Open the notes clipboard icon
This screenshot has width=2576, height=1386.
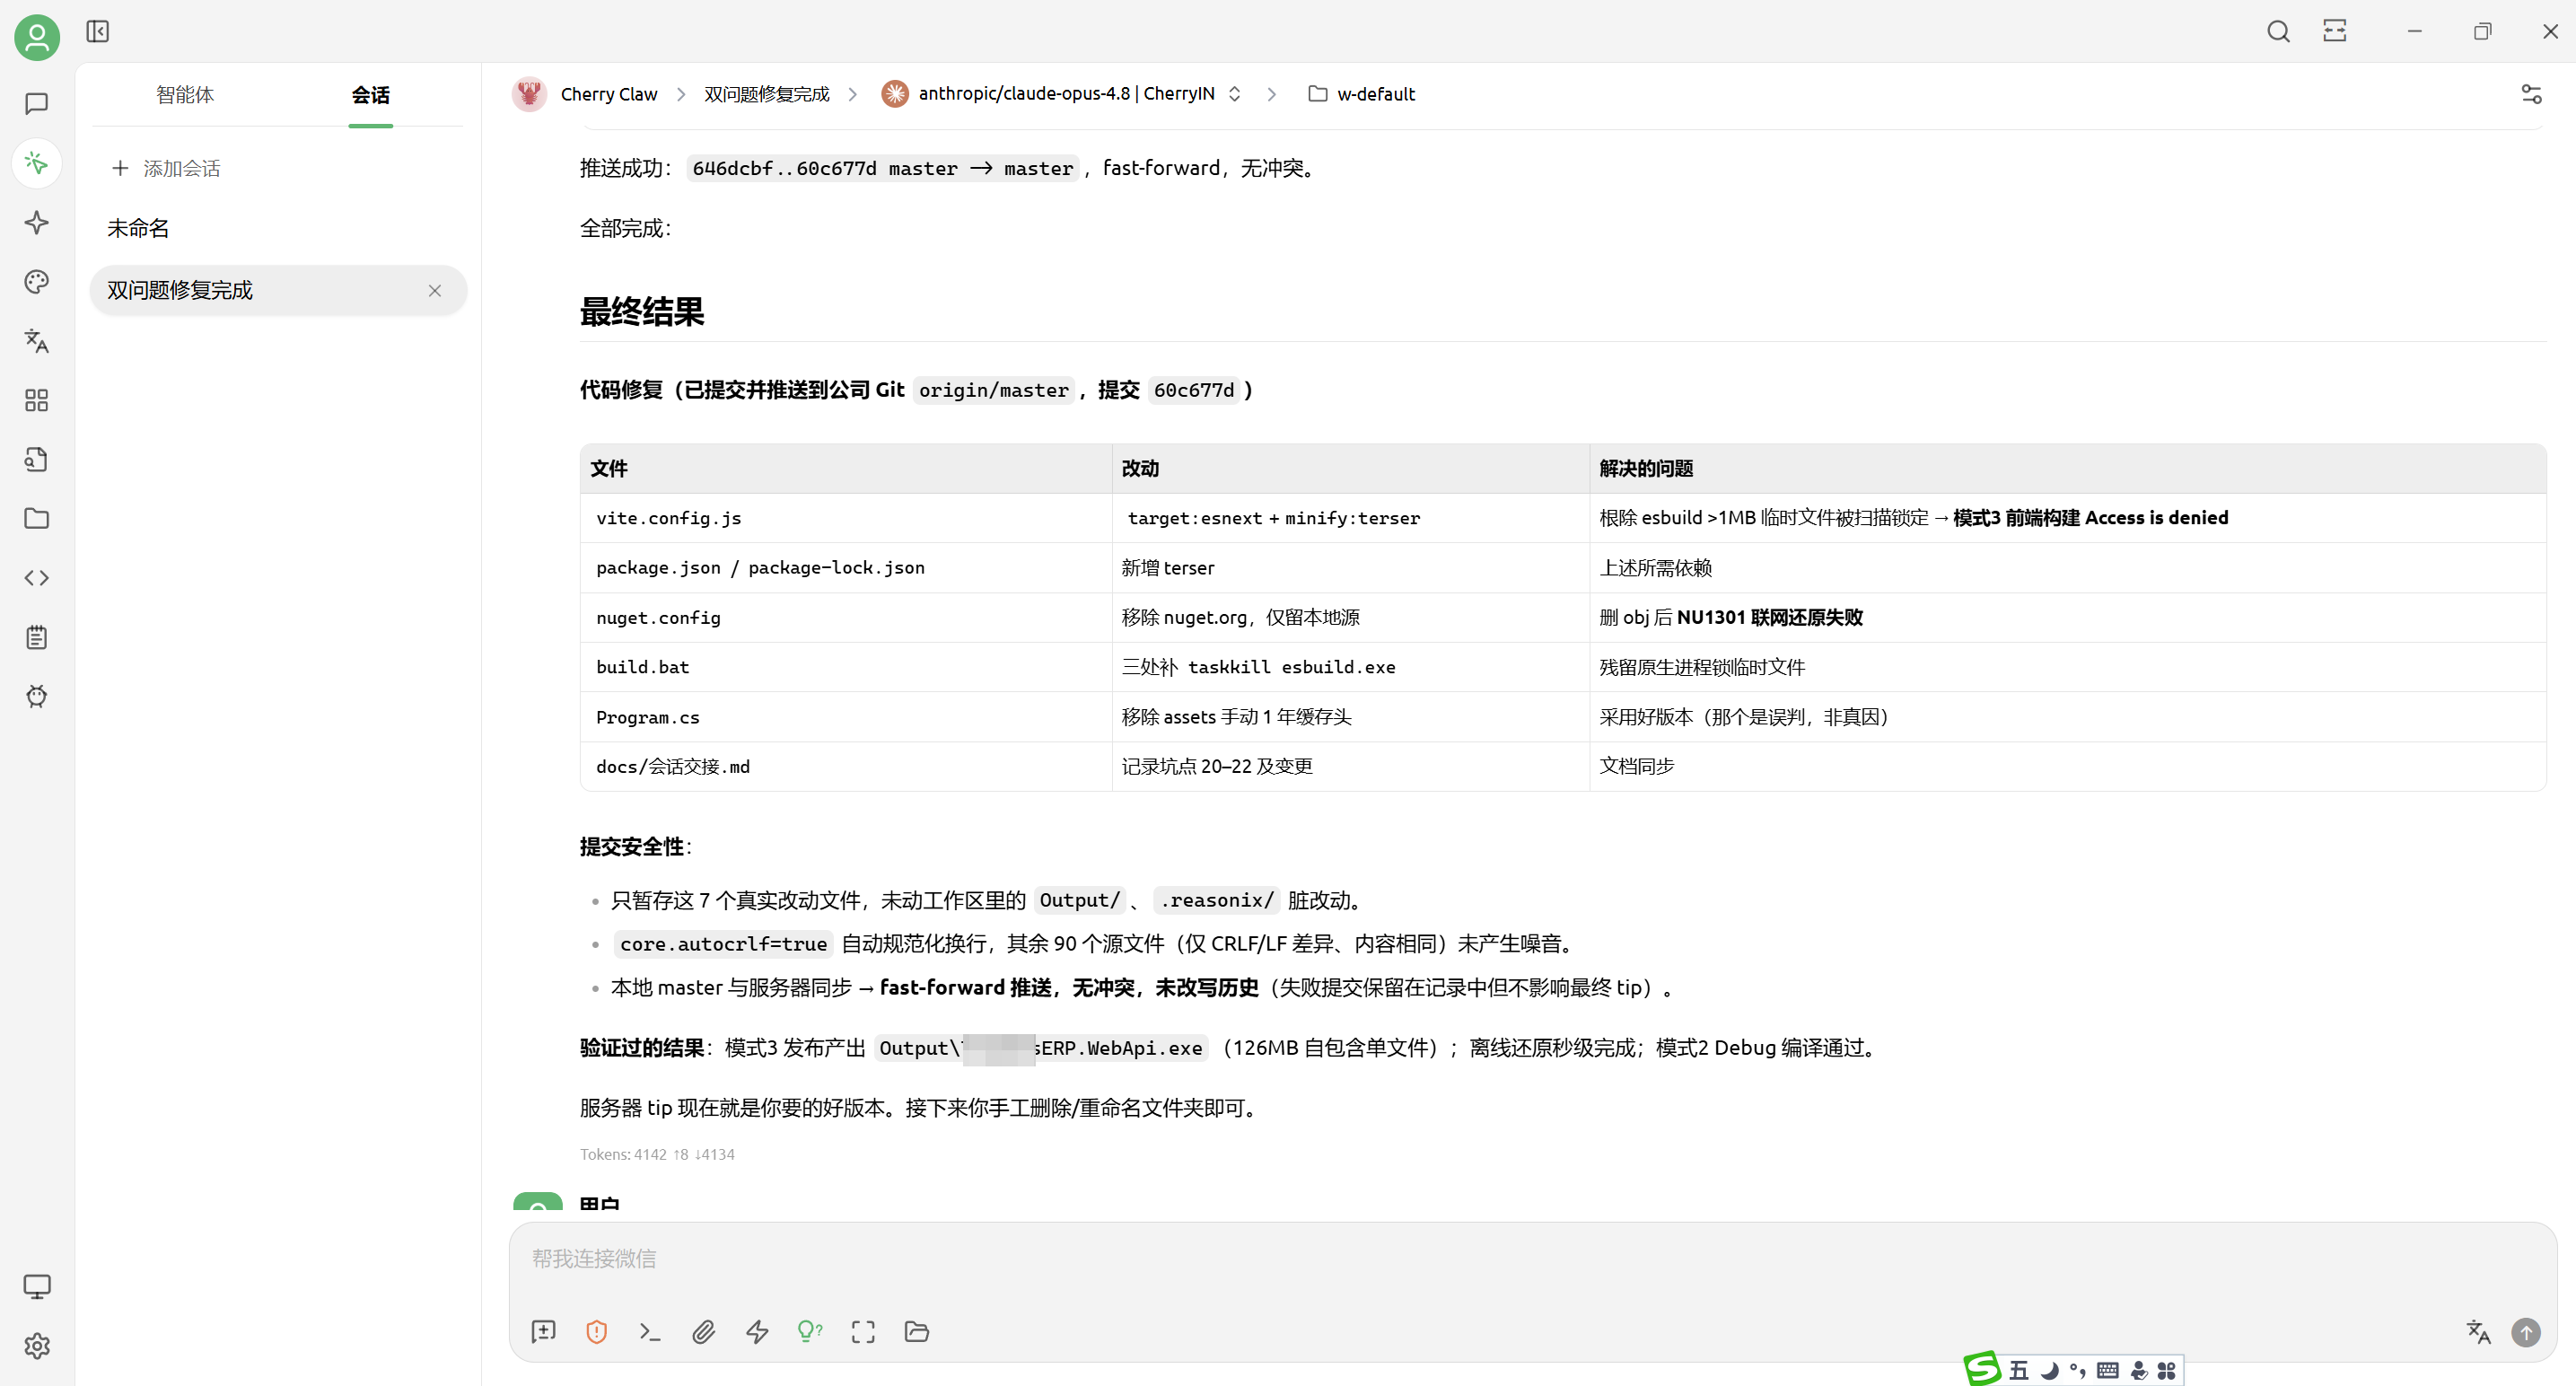pos(37,638)
